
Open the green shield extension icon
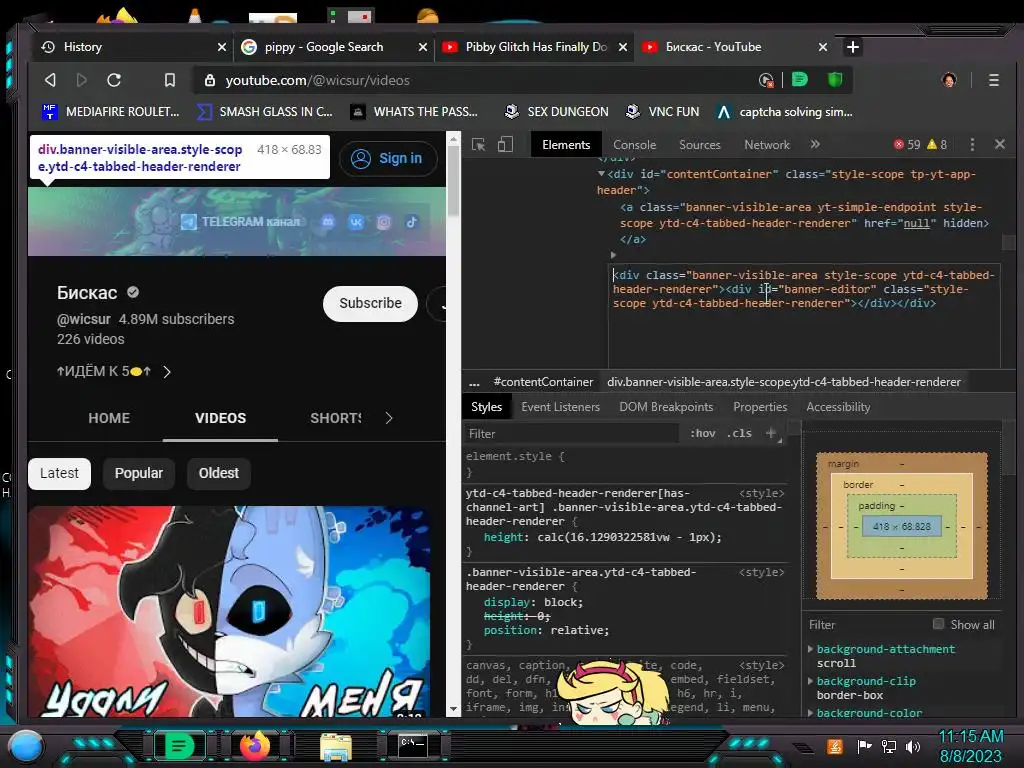click(835, 80)
